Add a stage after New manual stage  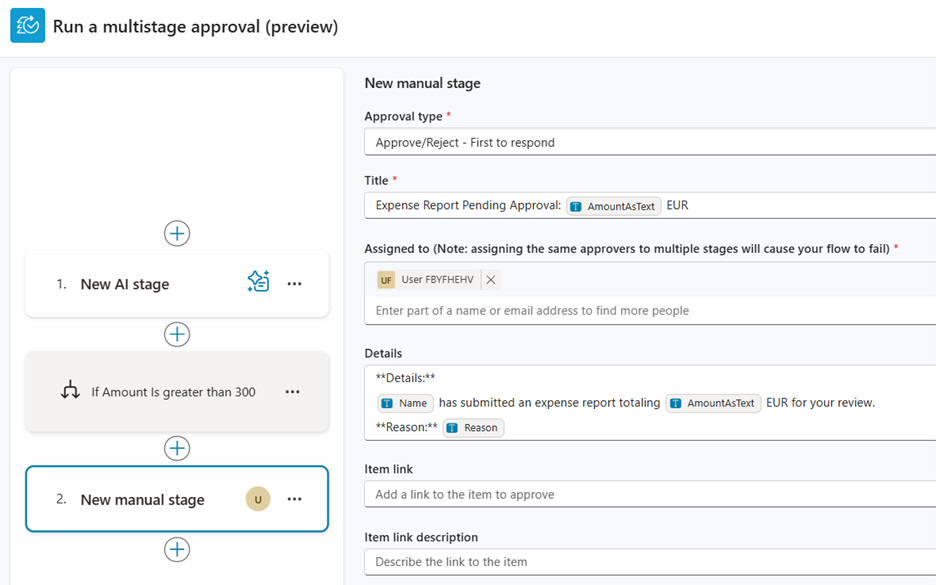(x=177, y=549)
